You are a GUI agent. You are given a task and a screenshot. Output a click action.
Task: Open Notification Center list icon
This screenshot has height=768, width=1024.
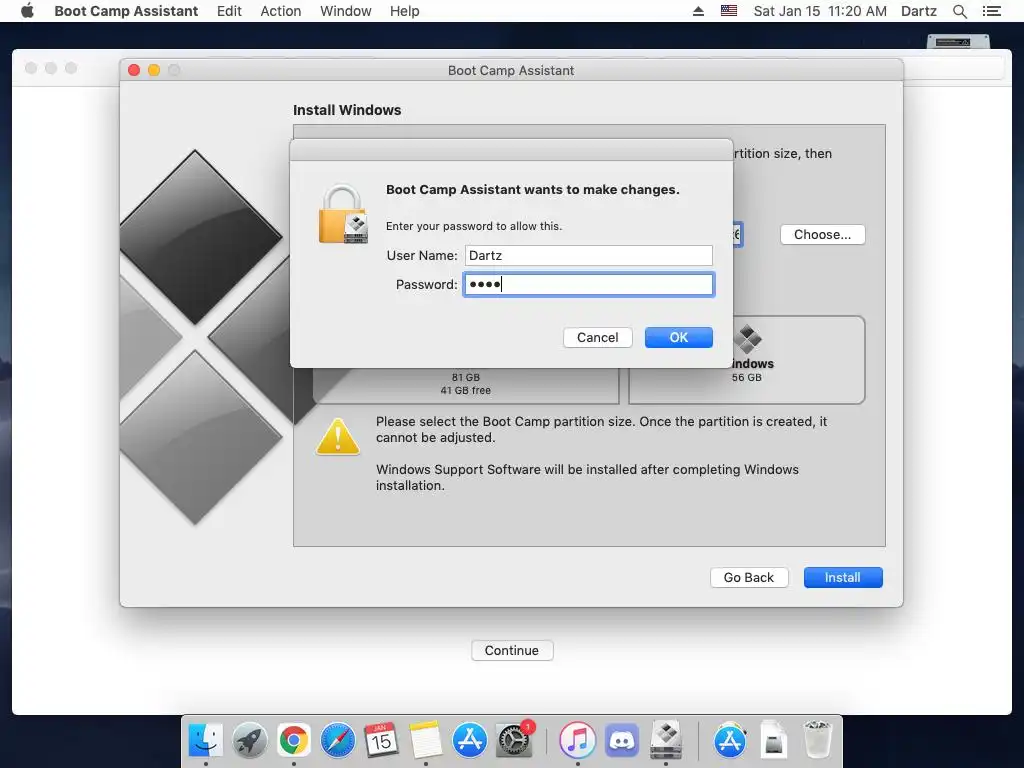991,11
